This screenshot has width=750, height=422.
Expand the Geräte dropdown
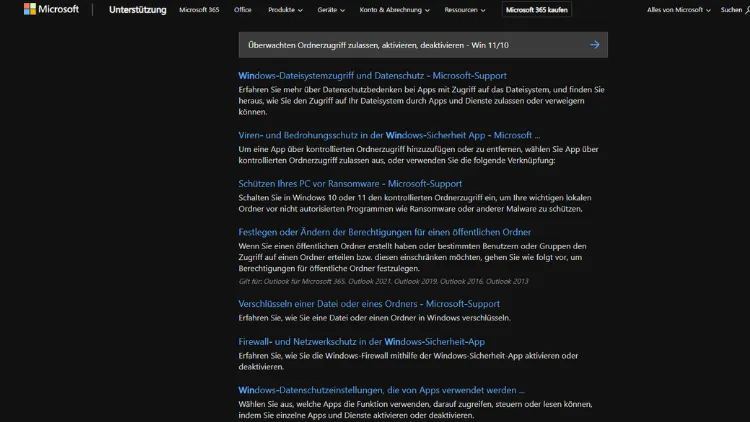331,10
